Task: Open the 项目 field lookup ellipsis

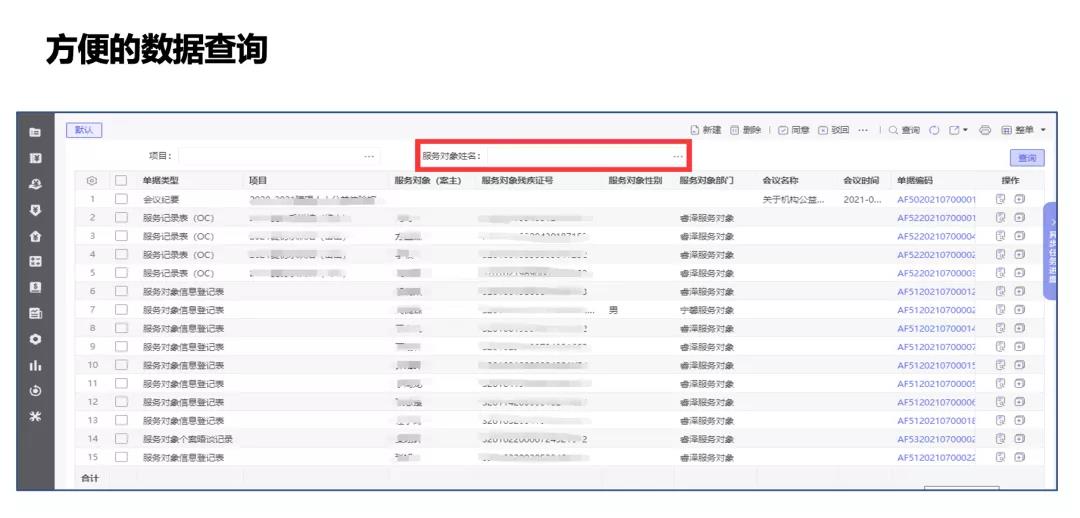Action: coord(369,156)
